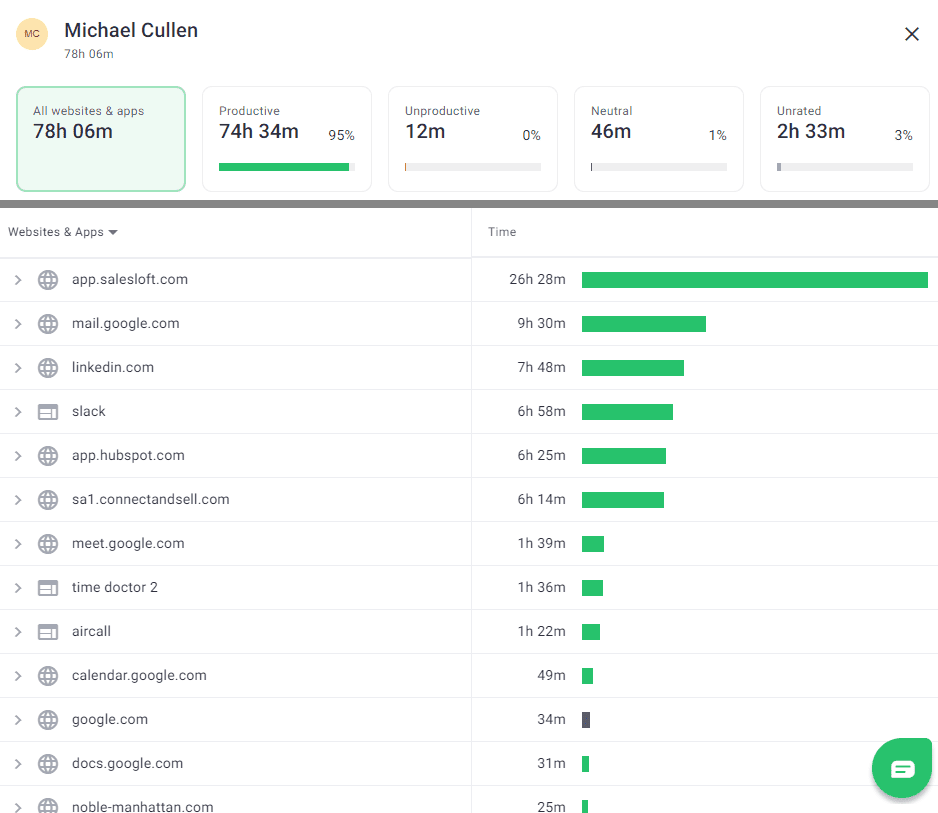Click the app icon next to time doctor 2

point(48,587)
